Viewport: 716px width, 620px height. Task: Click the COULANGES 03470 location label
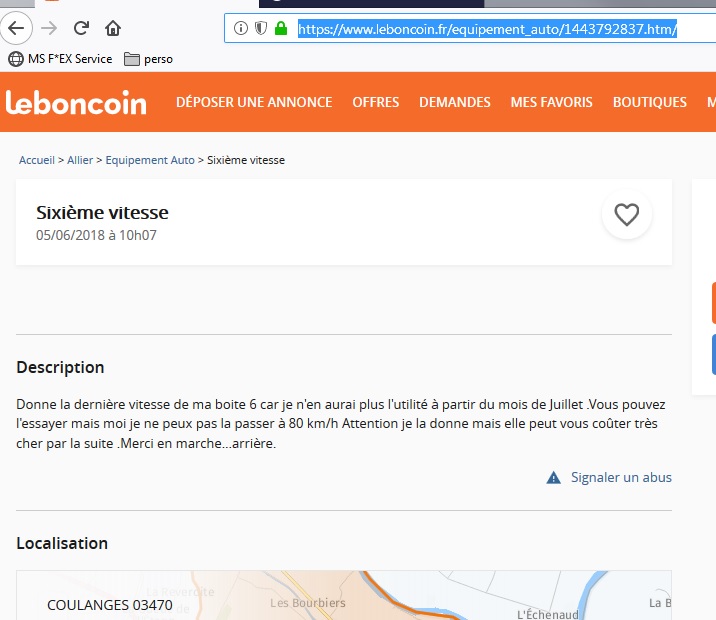pos(110,605)
